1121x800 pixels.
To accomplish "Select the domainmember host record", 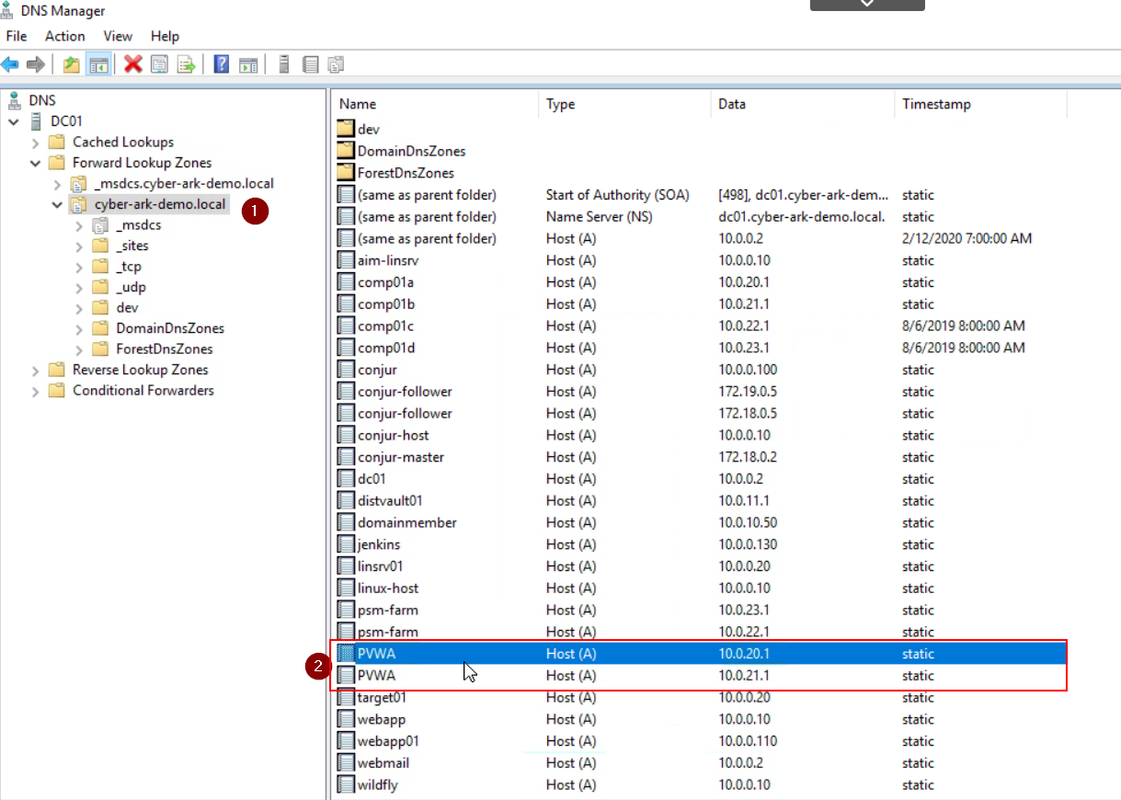I will coord(701,523).
